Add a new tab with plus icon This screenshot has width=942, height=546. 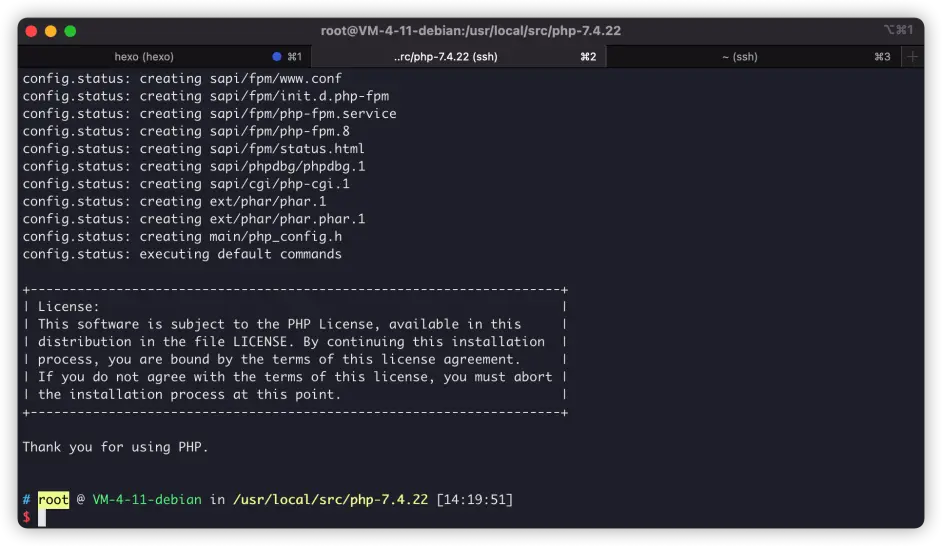coord(913,56)
